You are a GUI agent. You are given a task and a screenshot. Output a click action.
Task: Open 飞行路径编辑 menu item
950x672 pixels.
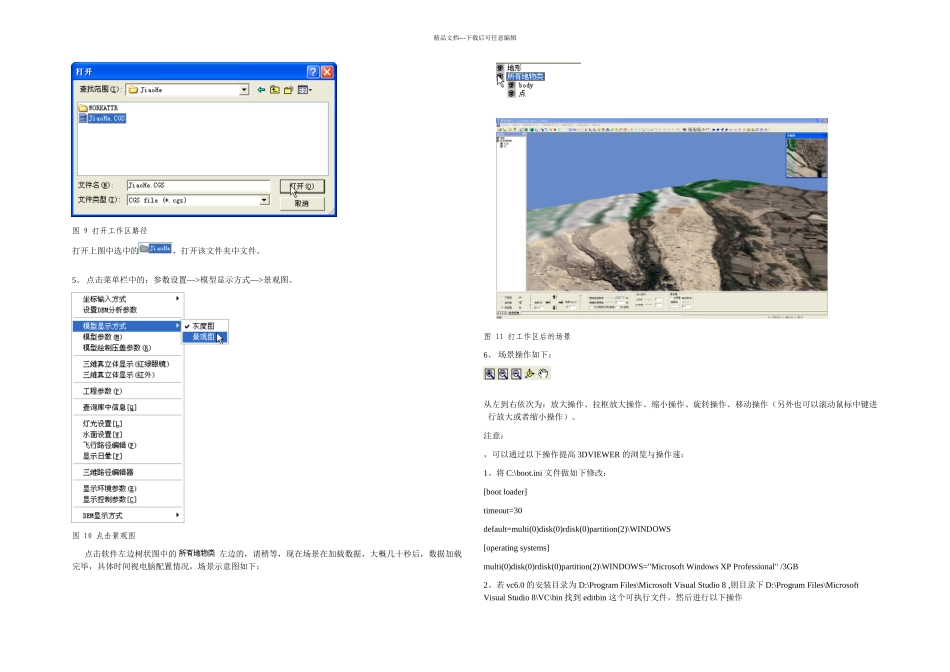tap(127, 445)
